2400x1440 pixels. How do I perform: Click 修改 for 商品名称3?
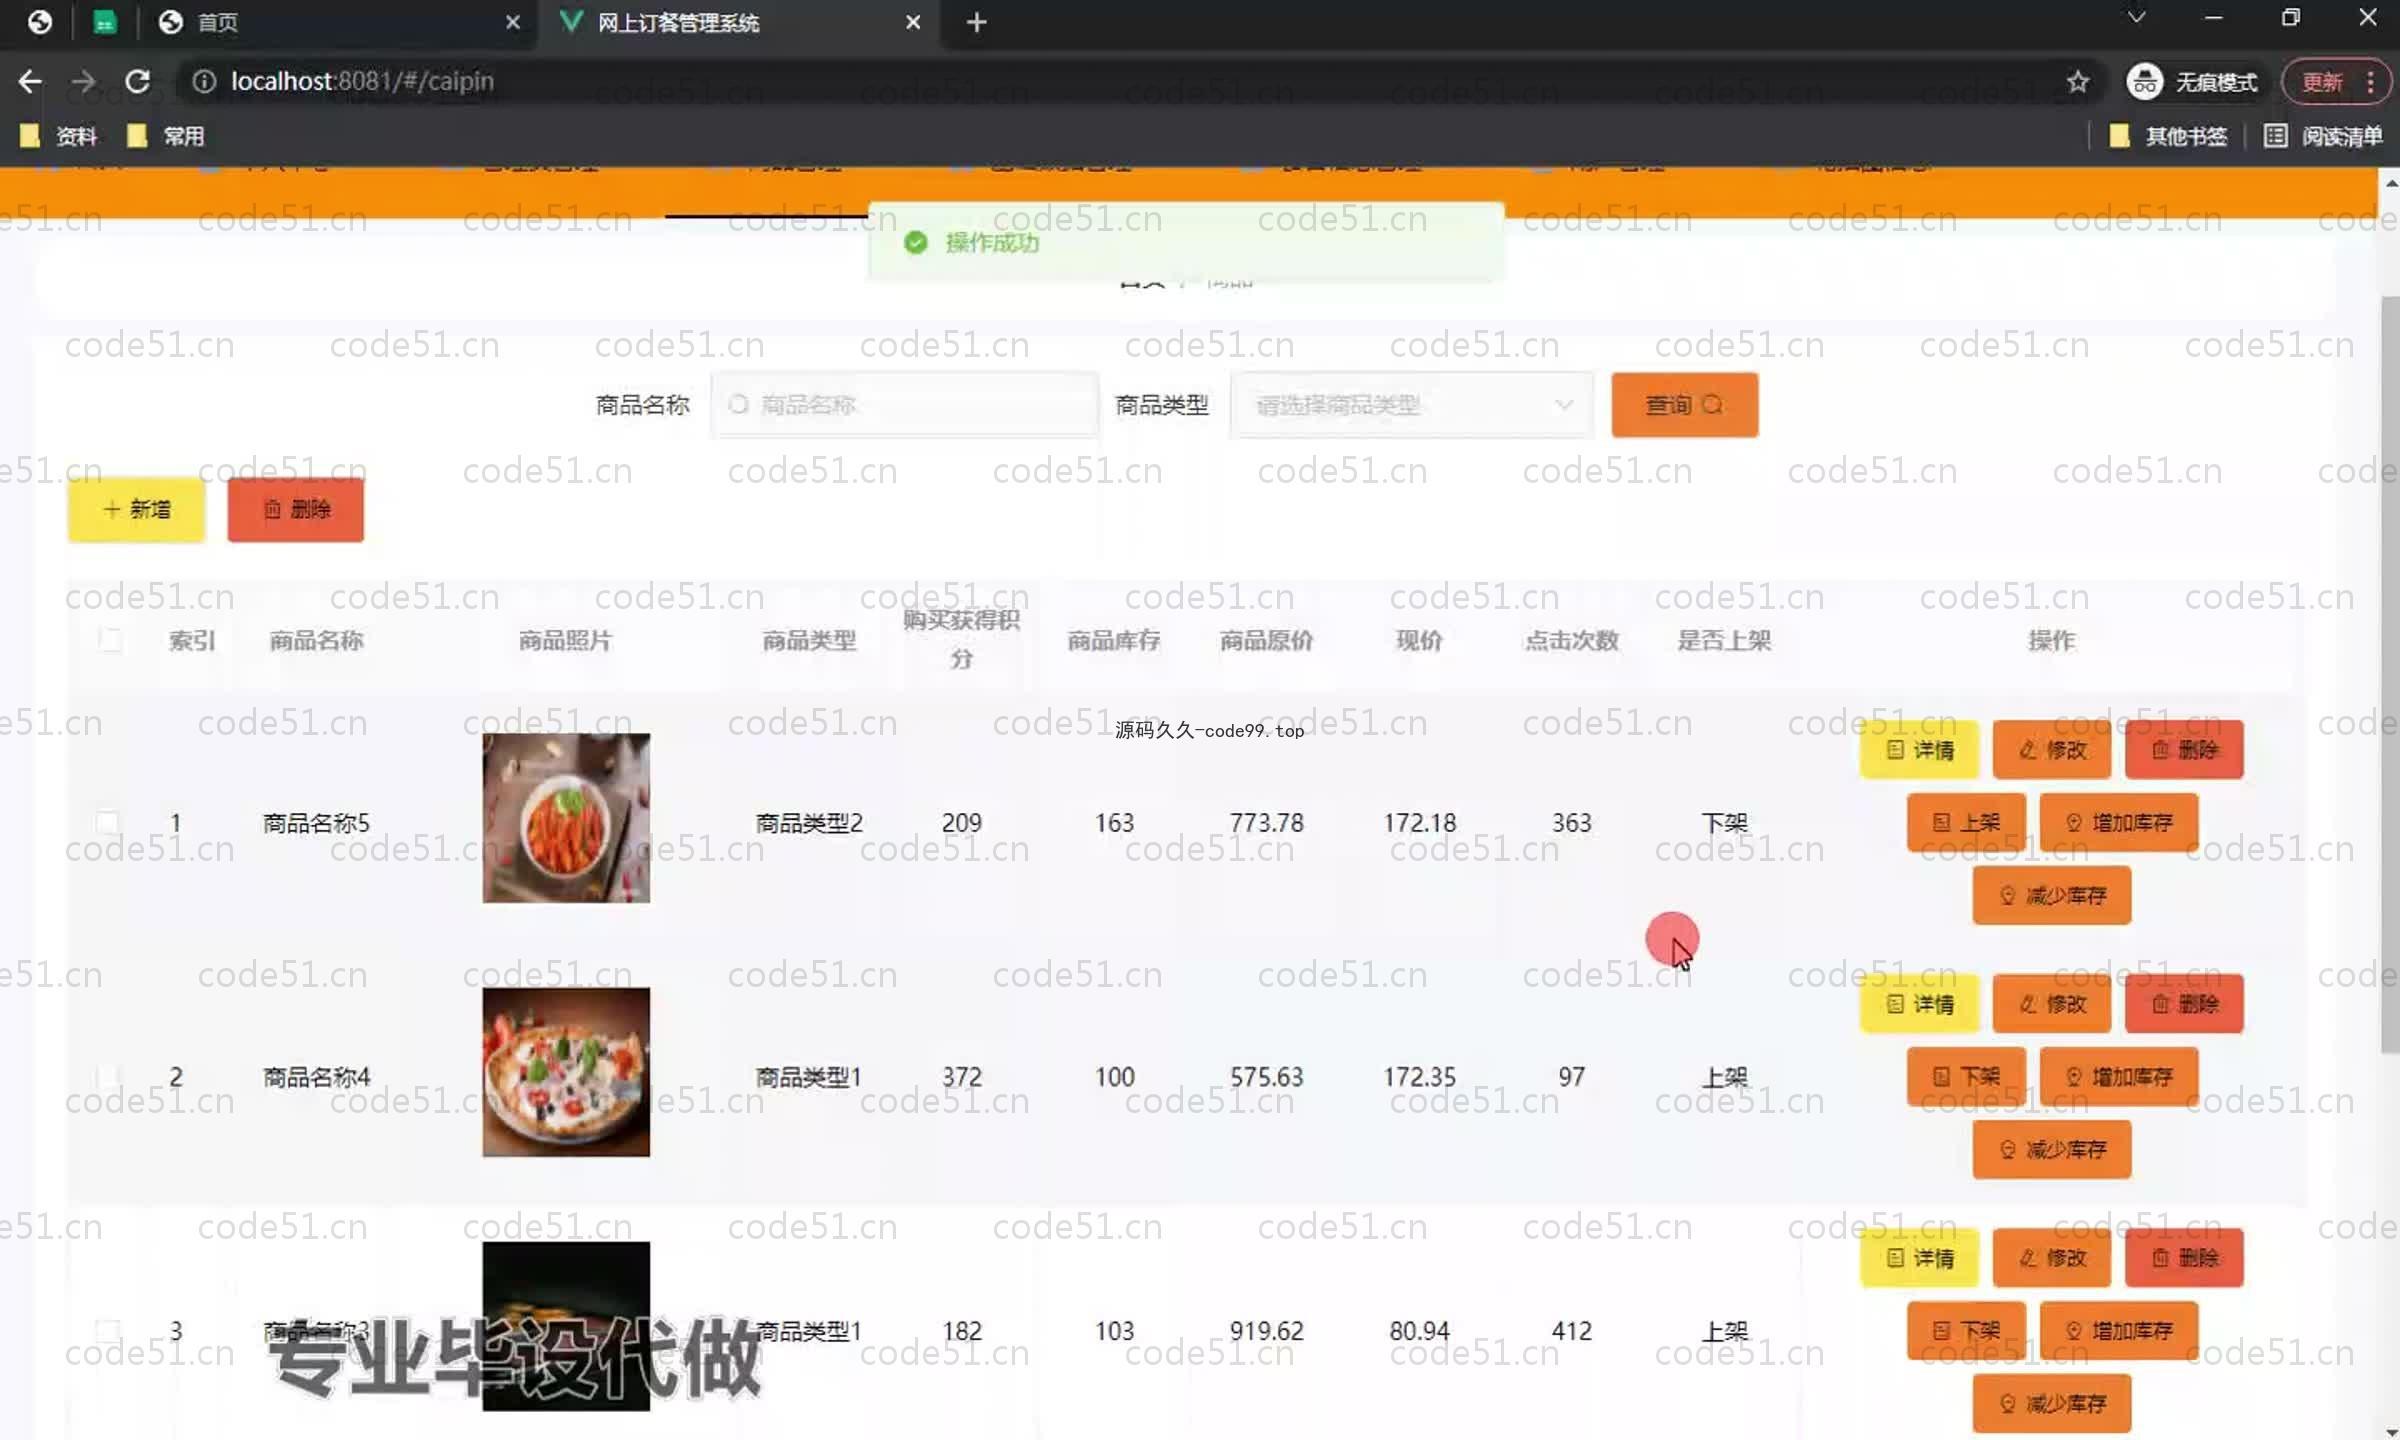2052,1257
